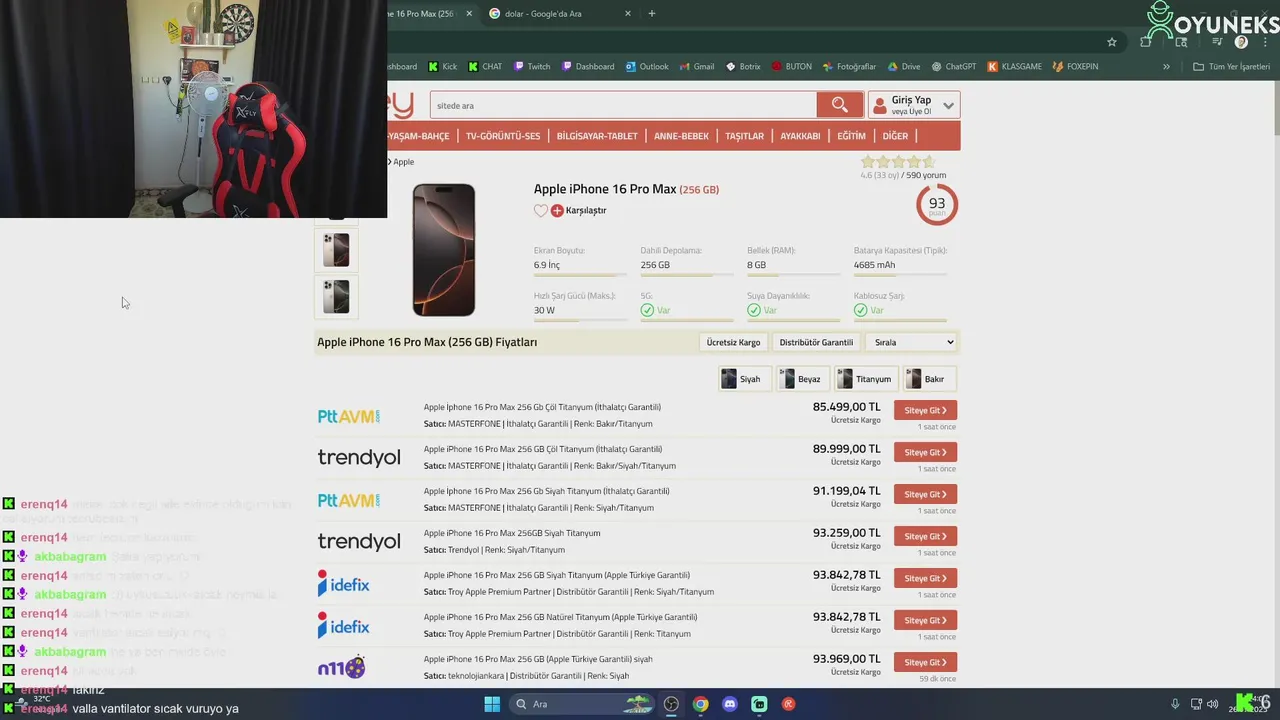Screen dimensions: 1280x720
Task: Open the KLASGAME bookmark
Action: click(x=1014, y=67)
